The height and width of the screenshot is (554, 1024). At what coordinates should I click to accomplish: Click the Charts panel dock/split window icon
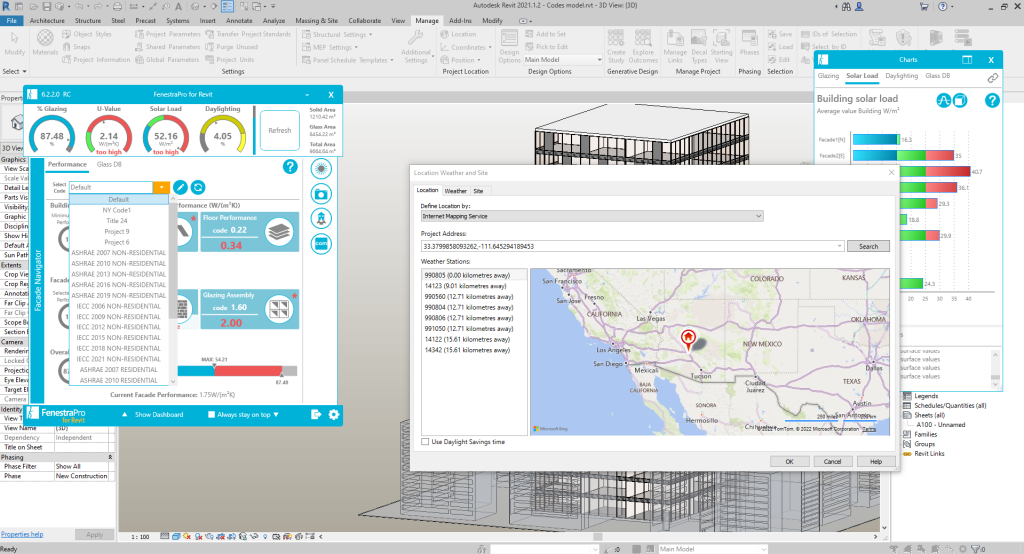pos(967,59)
